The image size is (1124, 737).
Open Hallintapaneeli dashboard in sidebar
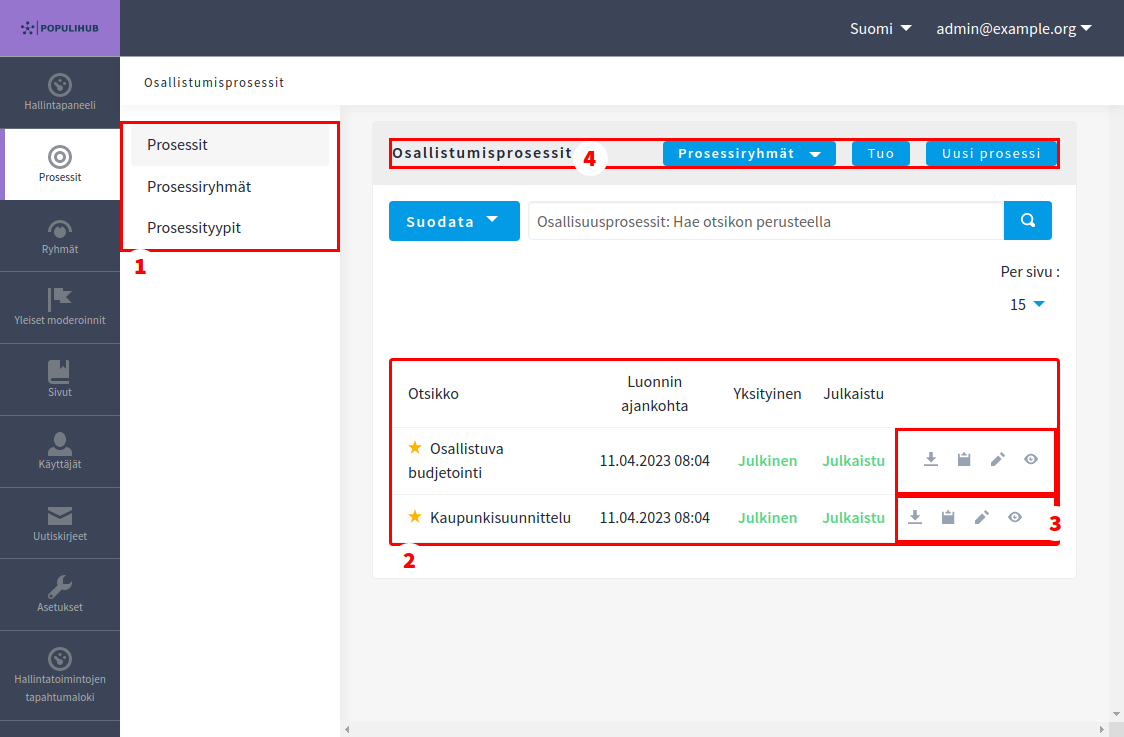coord(60,92)
